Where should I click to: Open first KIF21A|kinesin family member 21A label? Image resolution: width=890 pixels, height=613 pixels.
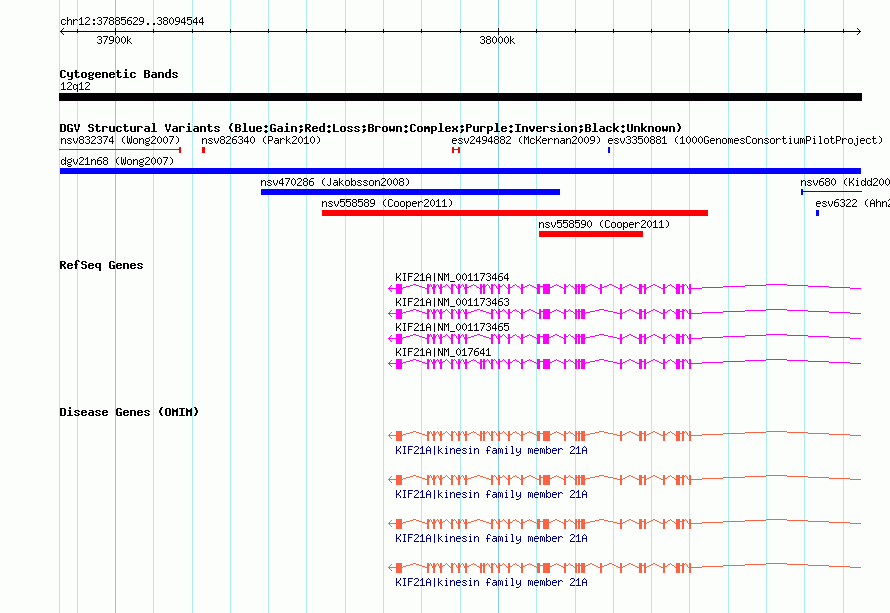tap(491, 450)
